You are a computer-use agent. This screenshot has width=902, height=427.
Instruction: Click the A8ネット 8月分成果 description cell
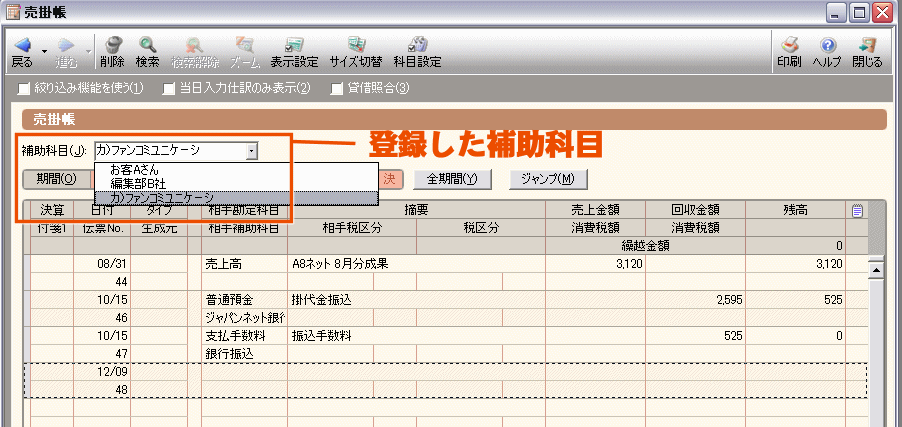click(x=416, y=264)
